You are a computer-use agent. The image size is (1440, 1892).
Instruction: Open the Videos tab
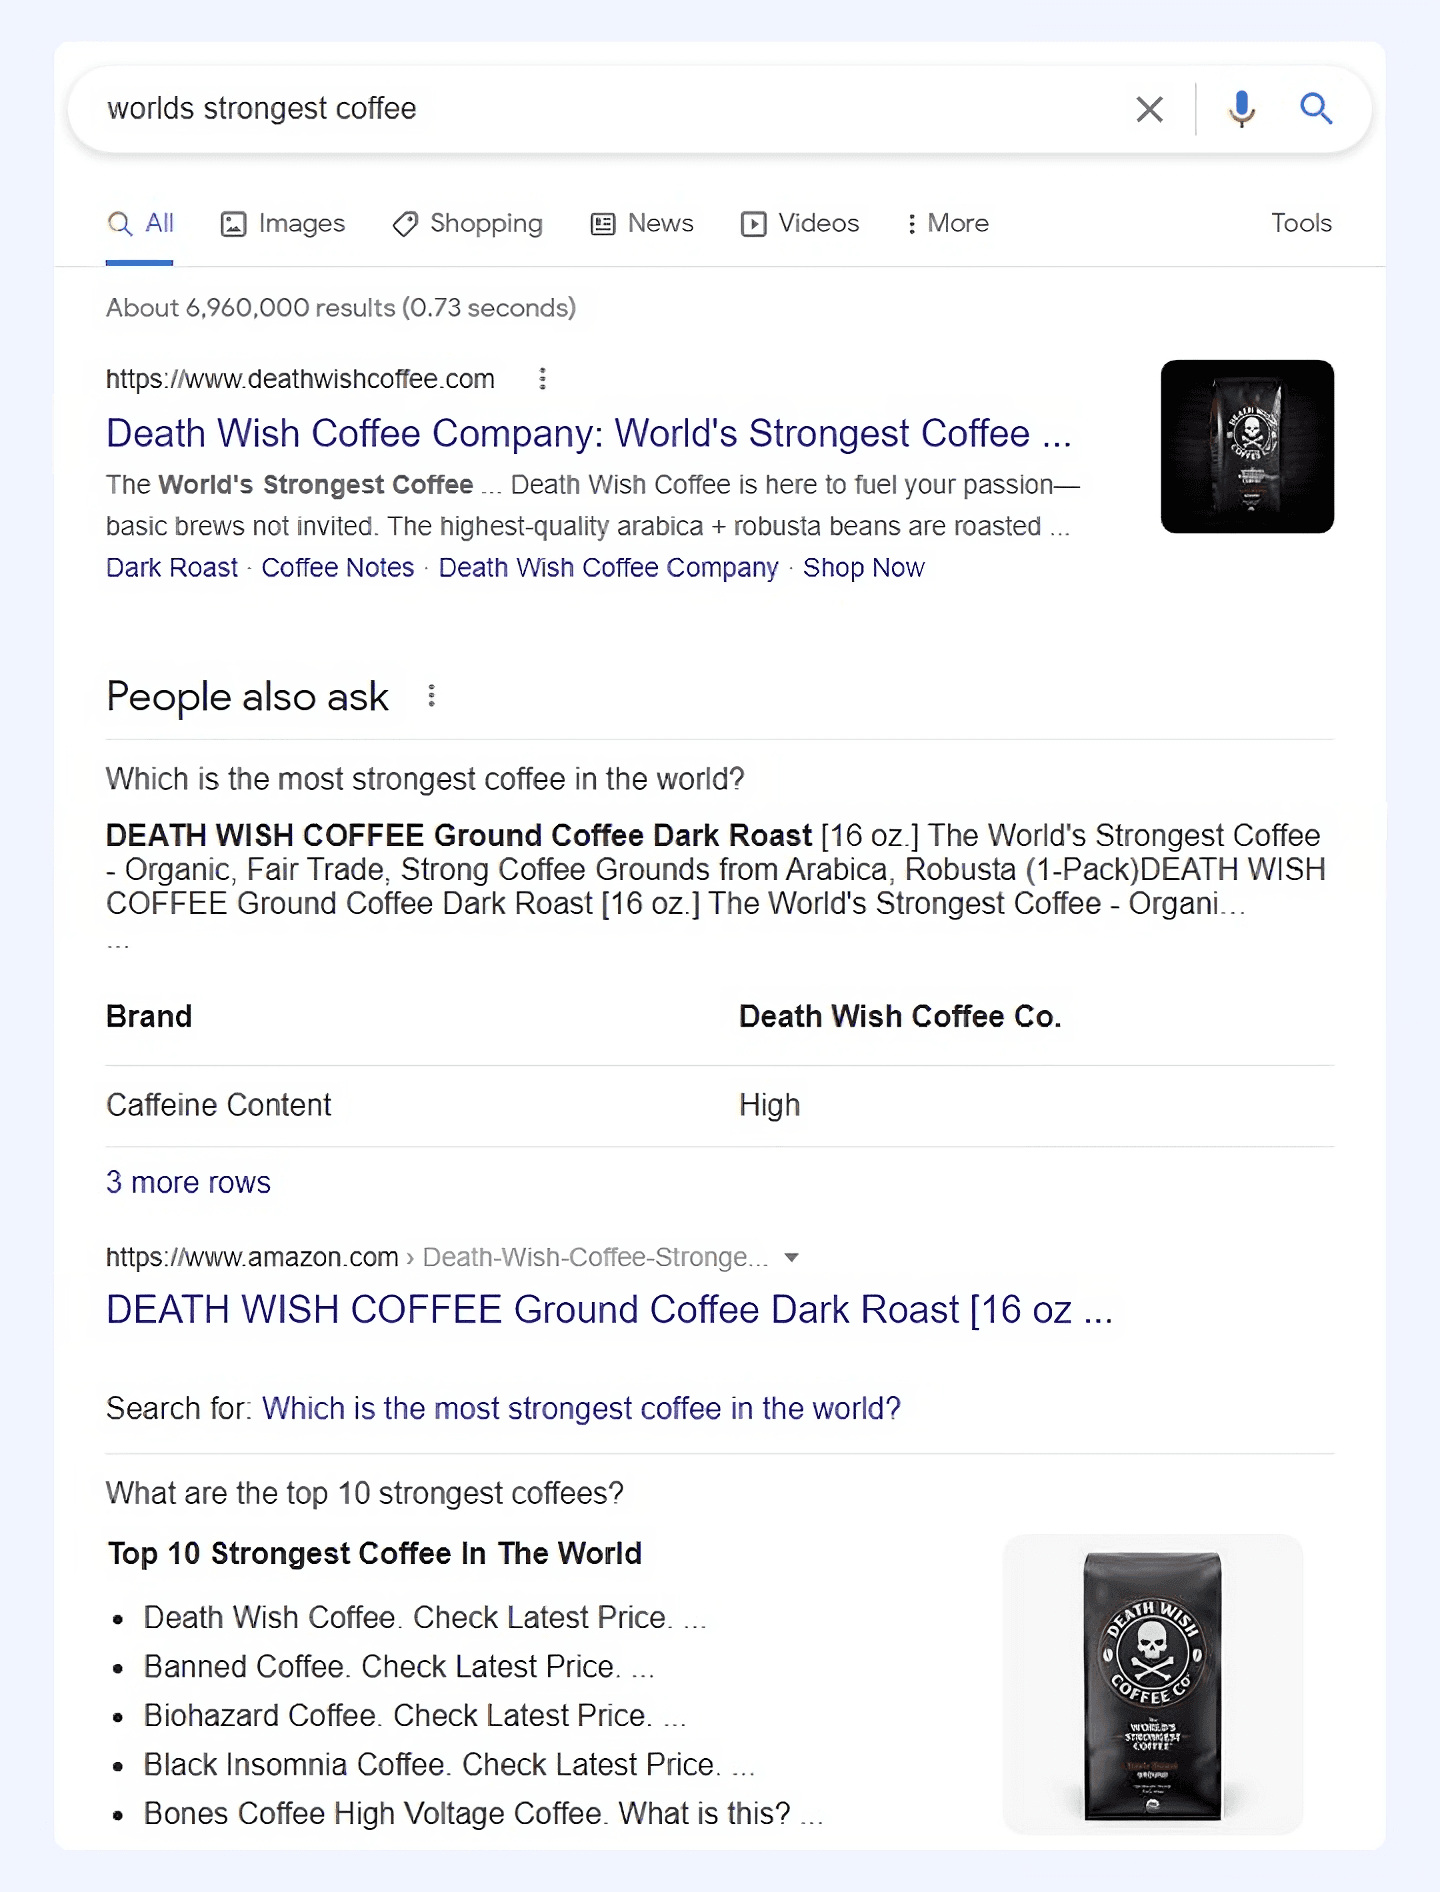point(800,223)
